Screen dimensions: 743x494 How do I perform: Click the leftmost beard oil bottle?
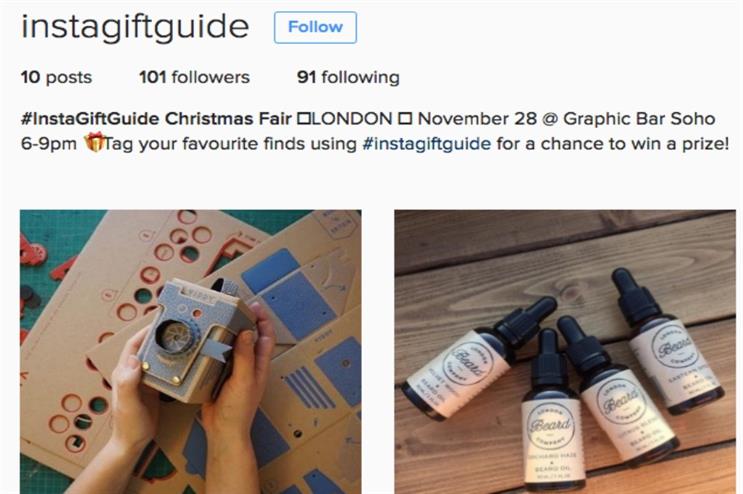point(477,359)
